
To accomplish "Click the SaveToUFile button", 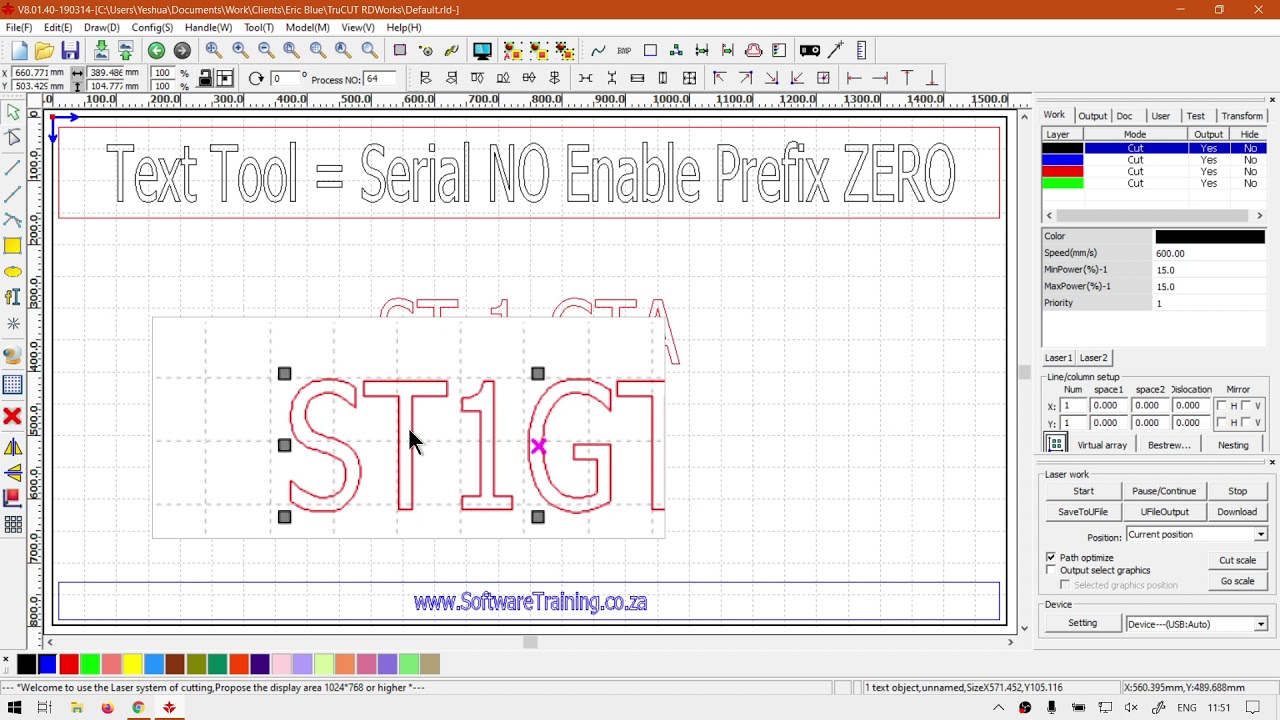I will [x=1083, y=512].
